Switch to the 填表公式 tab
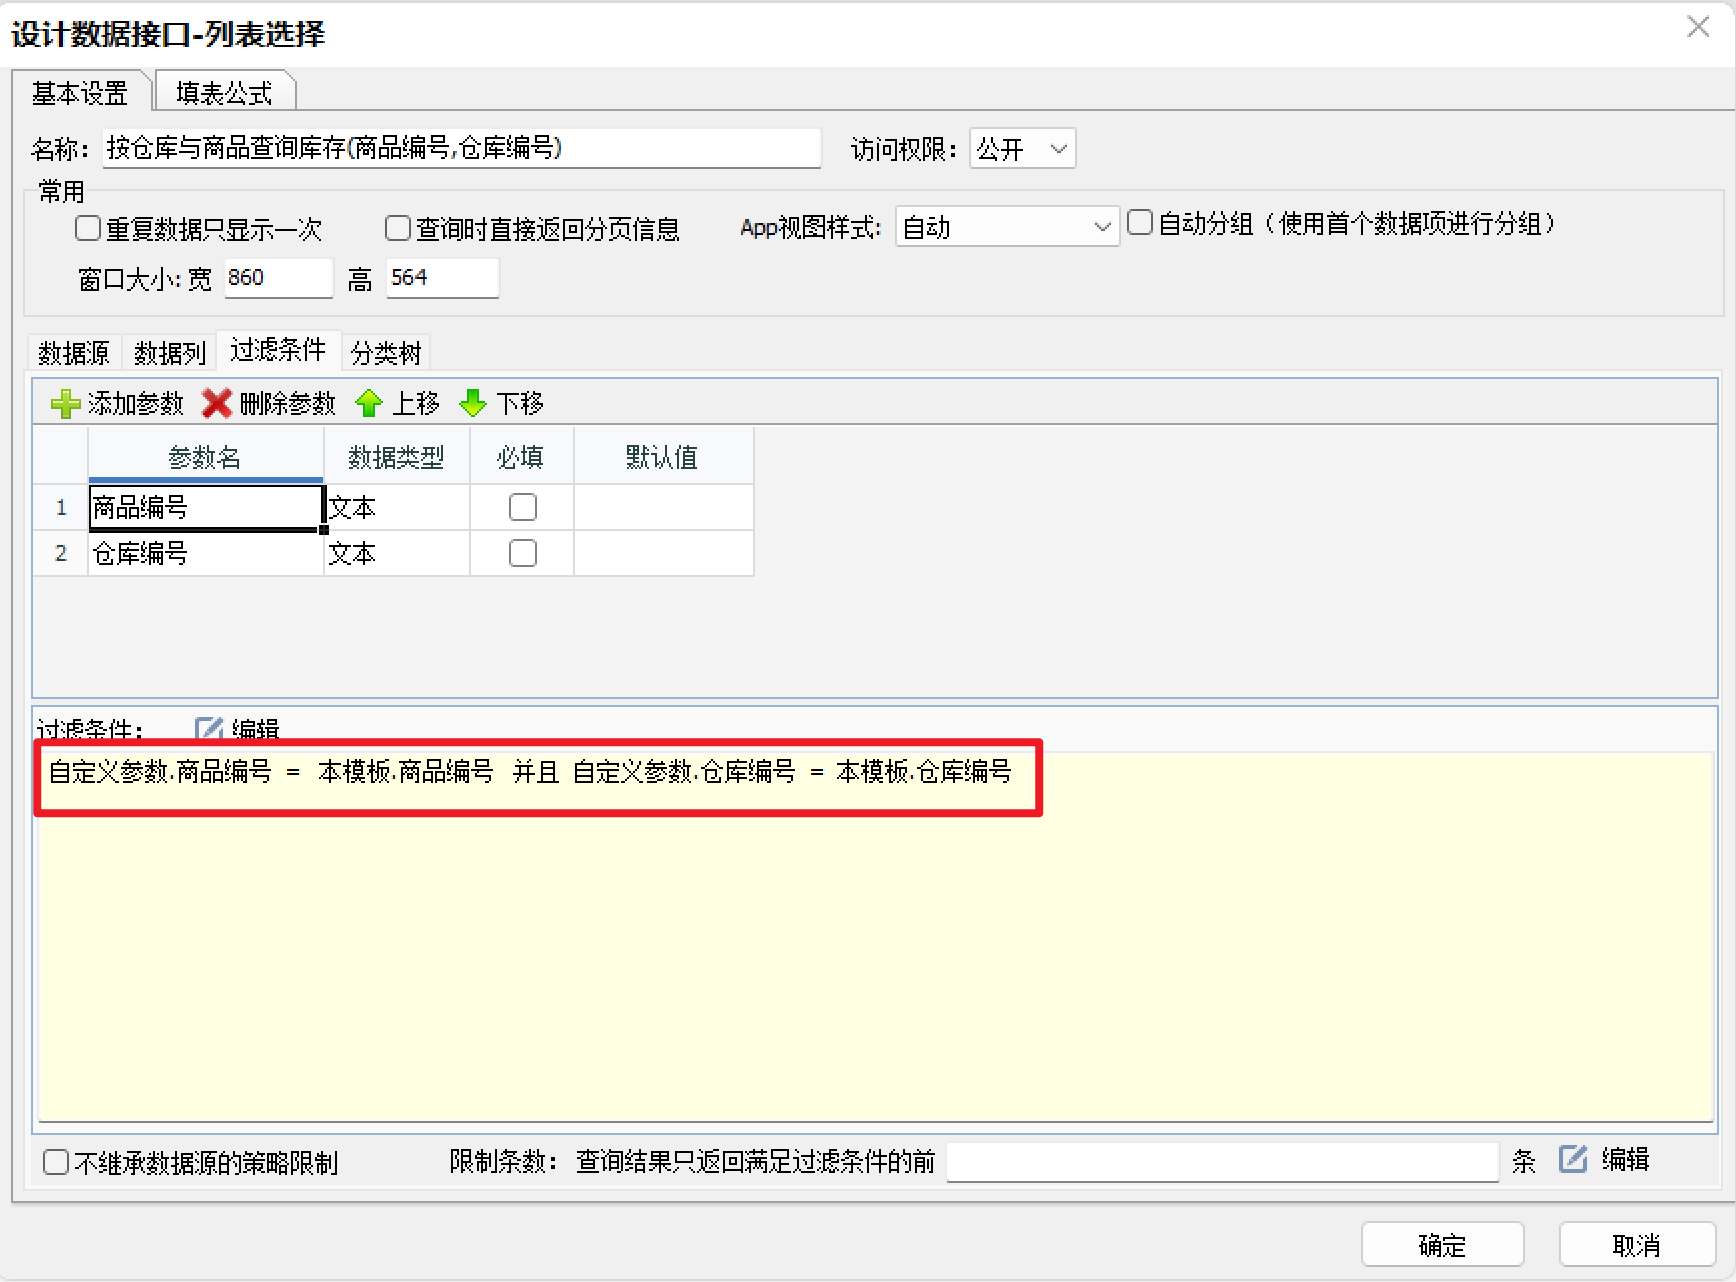This screenshot has width=1736, height=1282. coord(224,93)
